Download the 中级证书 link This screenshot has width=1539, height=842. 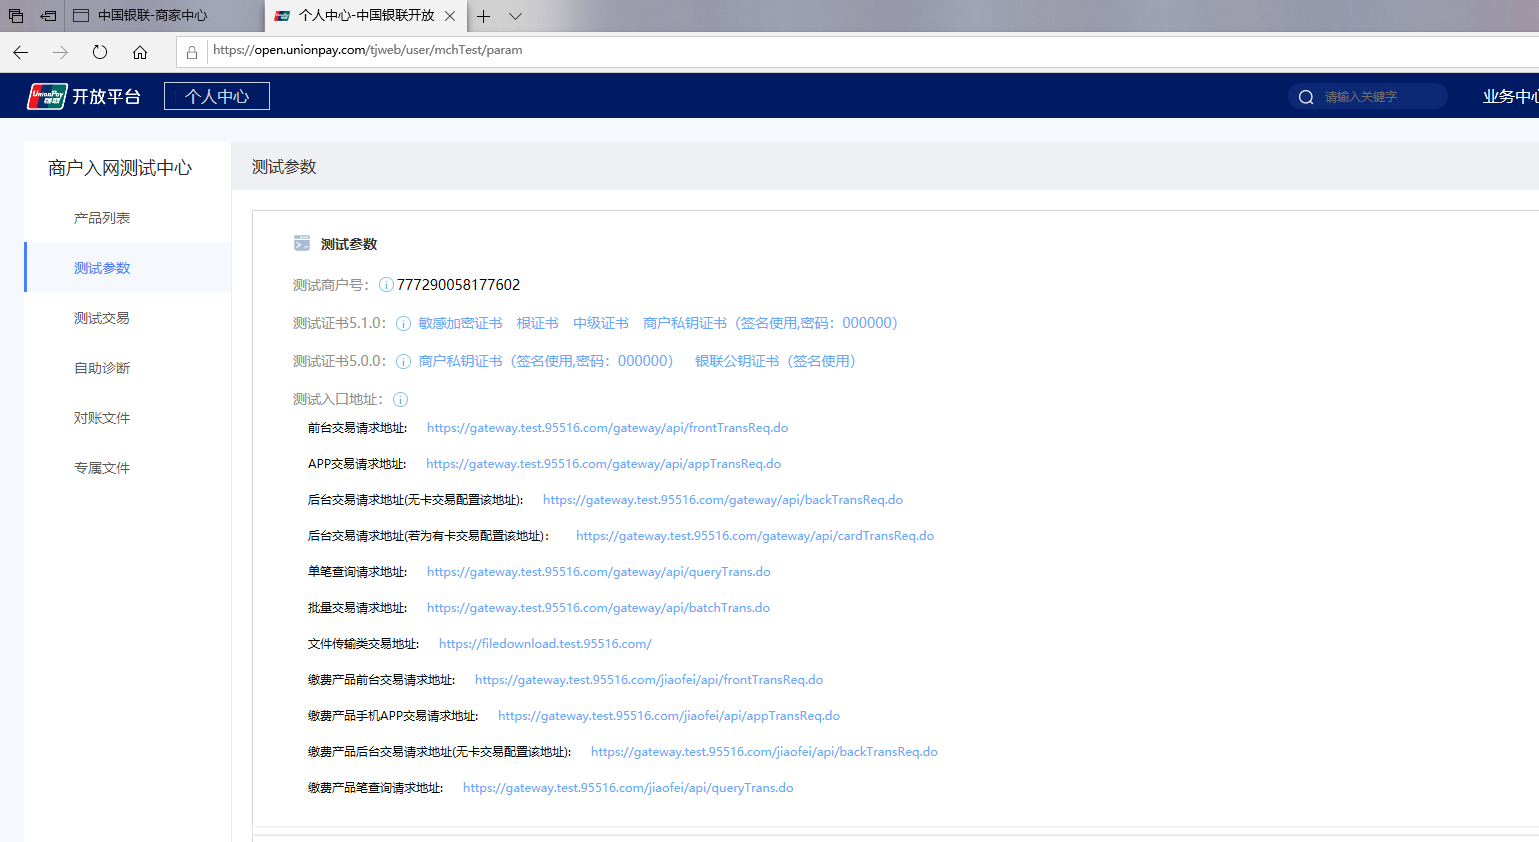tap(601, 323)
